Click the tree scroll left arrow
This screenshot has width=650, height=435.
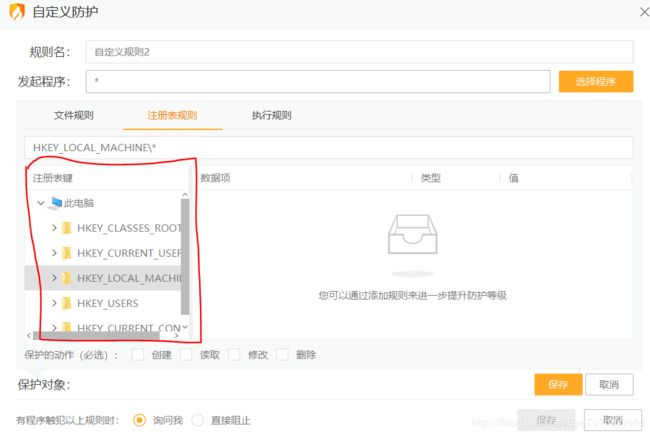29,335
